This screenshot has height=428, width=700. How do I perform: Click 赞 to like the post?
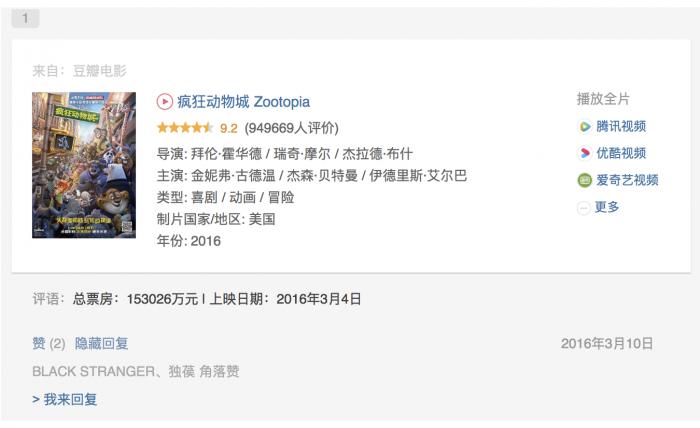[x=39, y=343]
